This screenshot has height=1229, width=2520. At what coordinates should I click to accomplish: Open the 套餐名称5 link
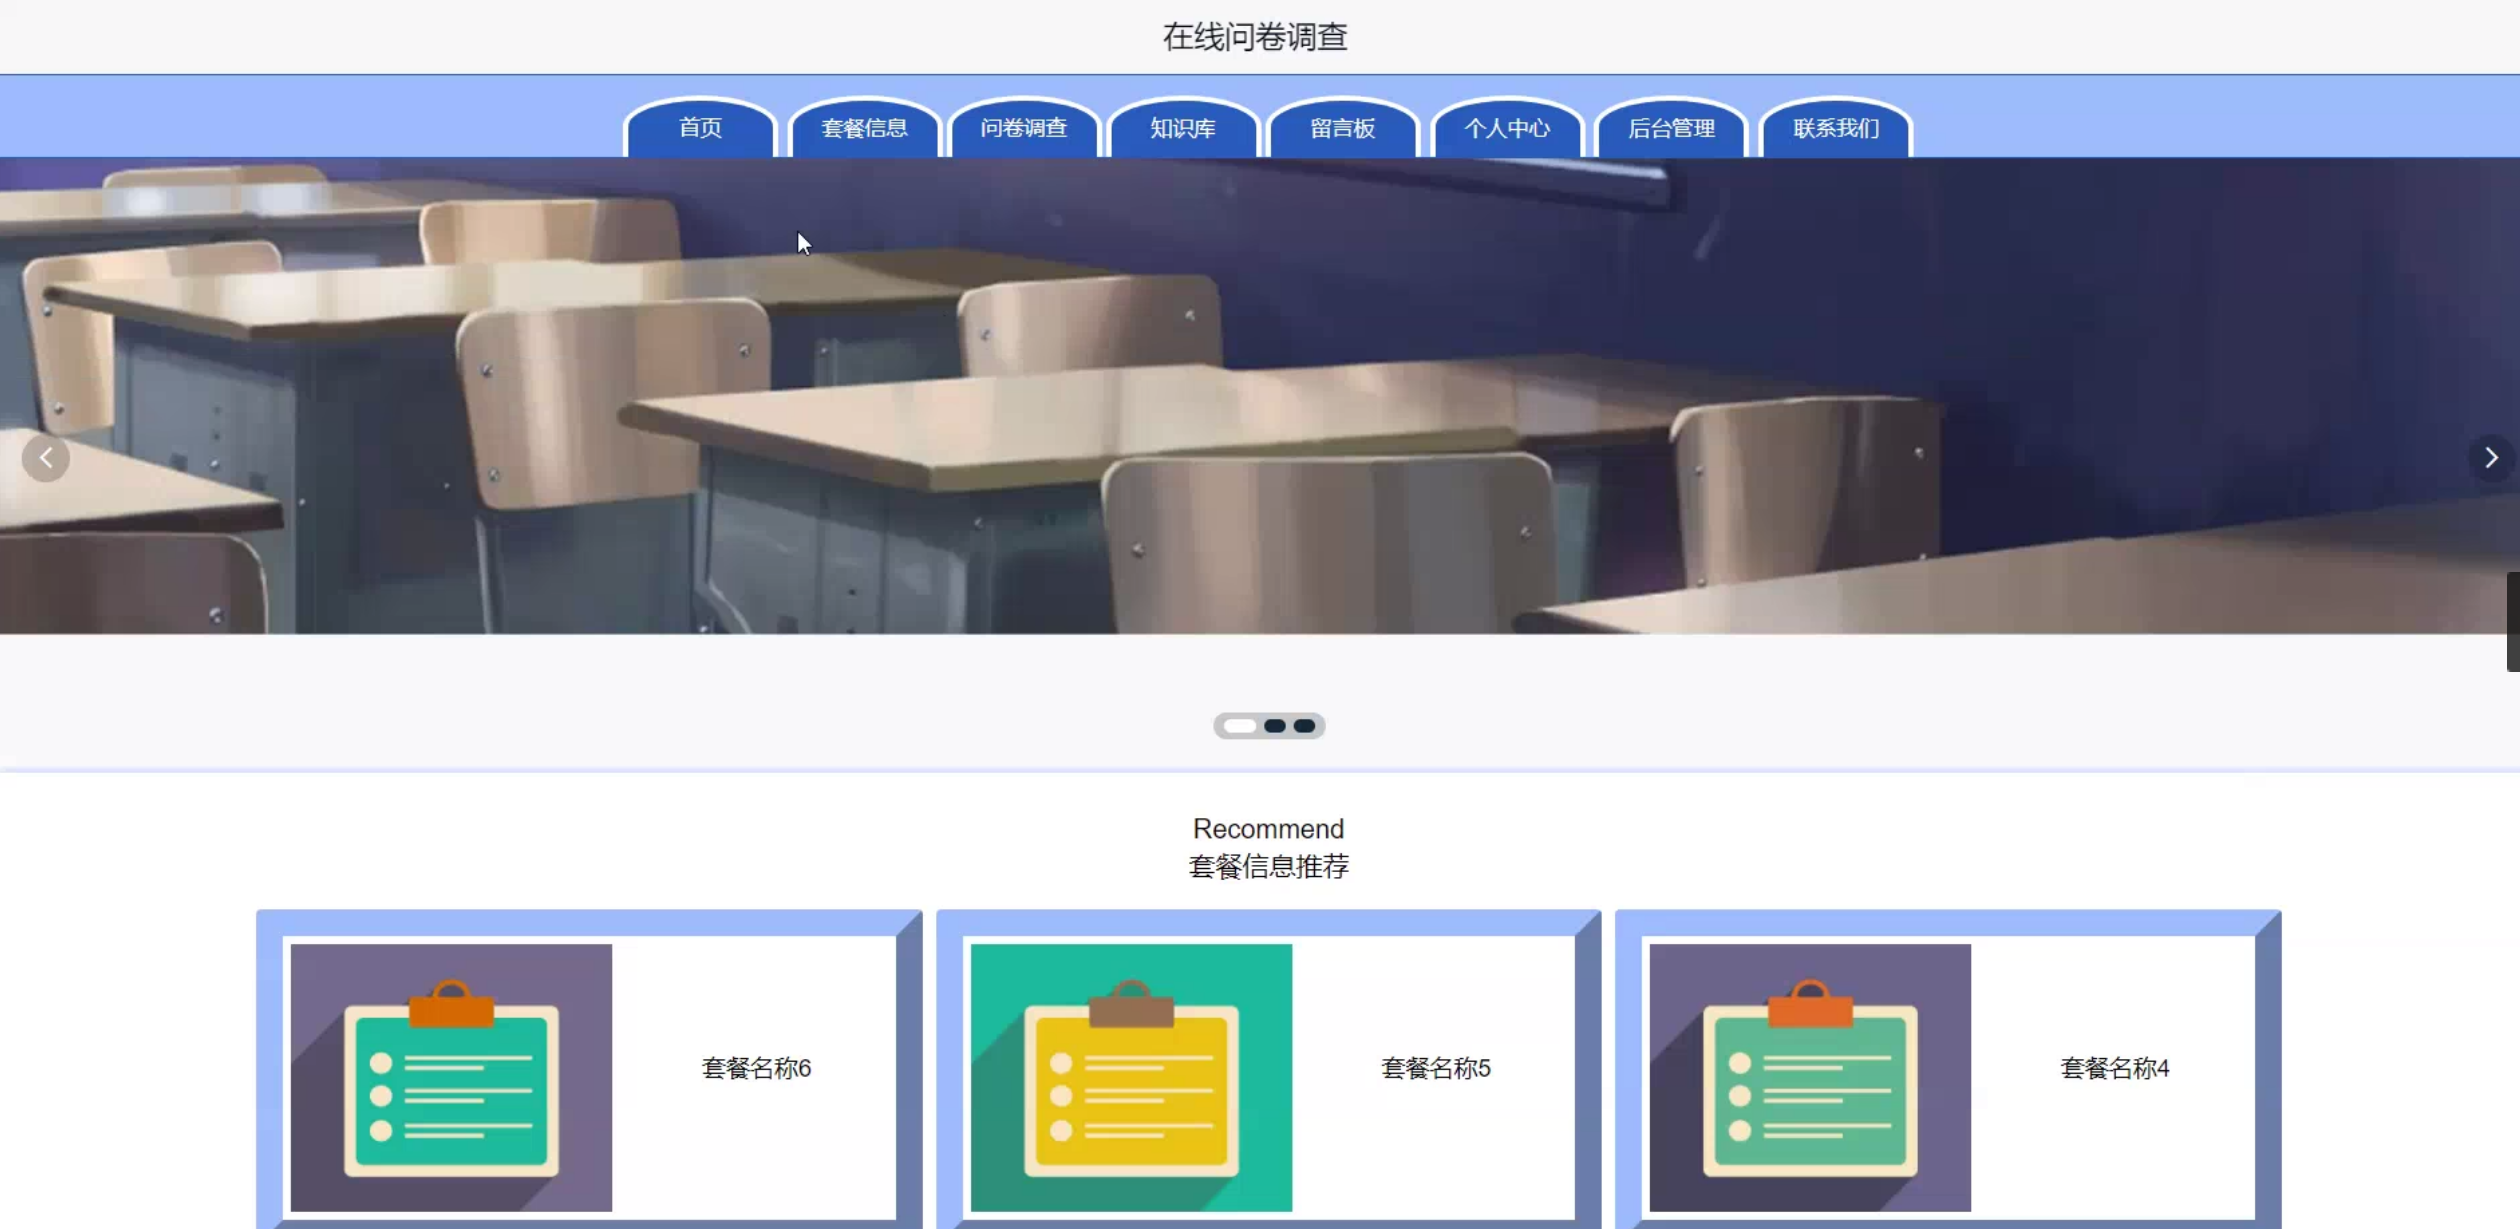click(1436, 1068)
